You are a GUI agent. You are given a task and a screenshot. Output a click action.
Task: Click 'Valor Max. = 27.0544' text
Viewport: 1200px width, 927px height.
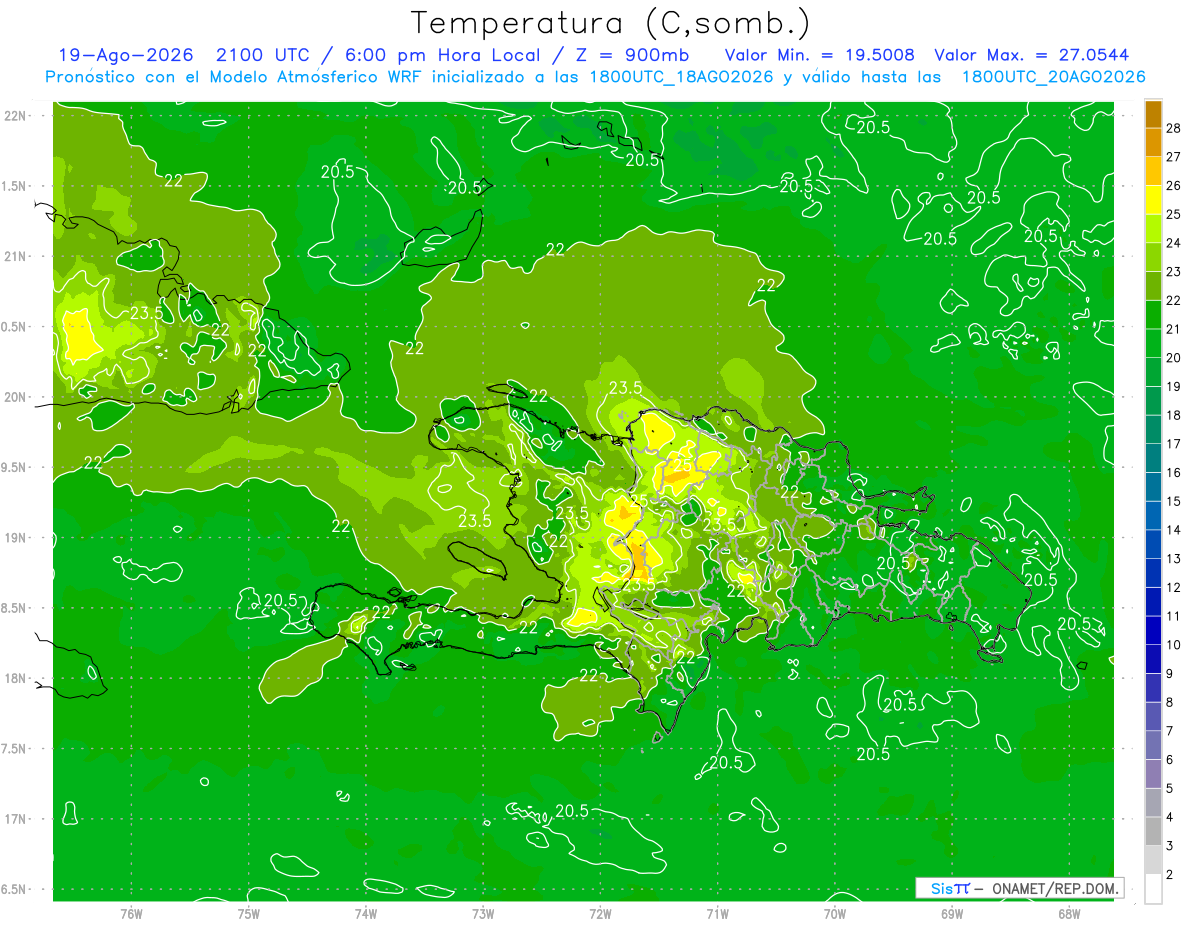point(1032,56)
